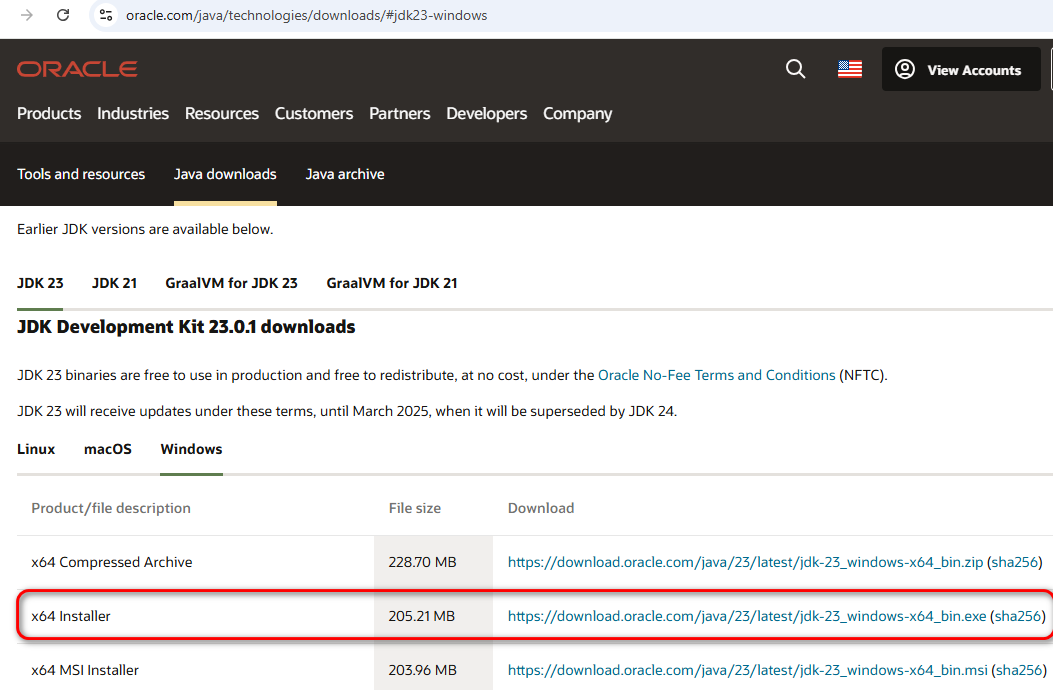
Task: Open the Resources menu
Action: point(222,114)
